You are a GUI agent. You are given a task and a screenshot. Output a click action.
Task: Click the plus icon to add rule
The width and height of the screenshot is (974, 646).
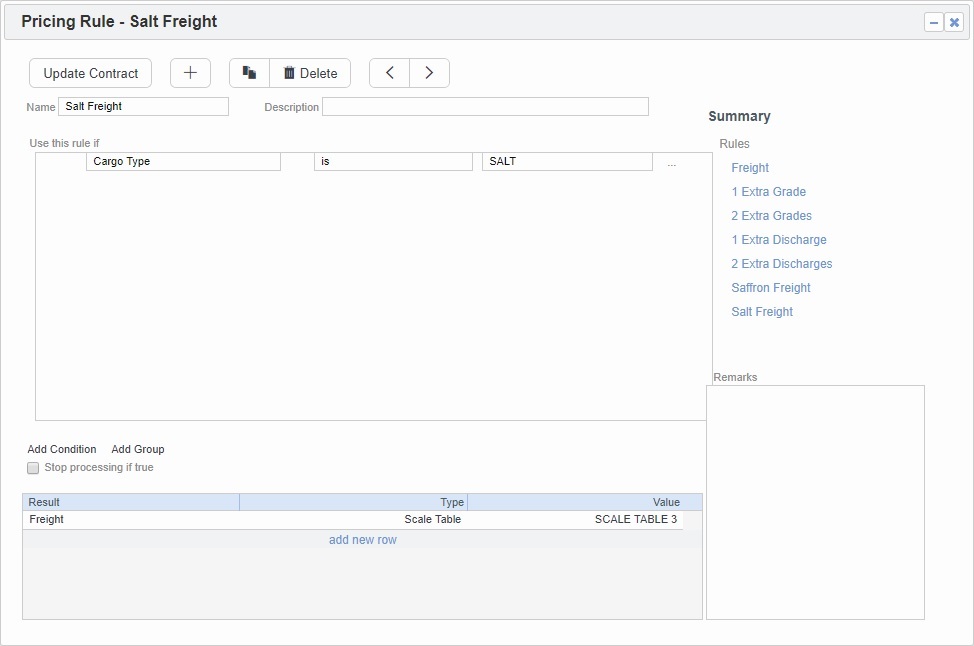pyautogui.click(x=190, y=73)
